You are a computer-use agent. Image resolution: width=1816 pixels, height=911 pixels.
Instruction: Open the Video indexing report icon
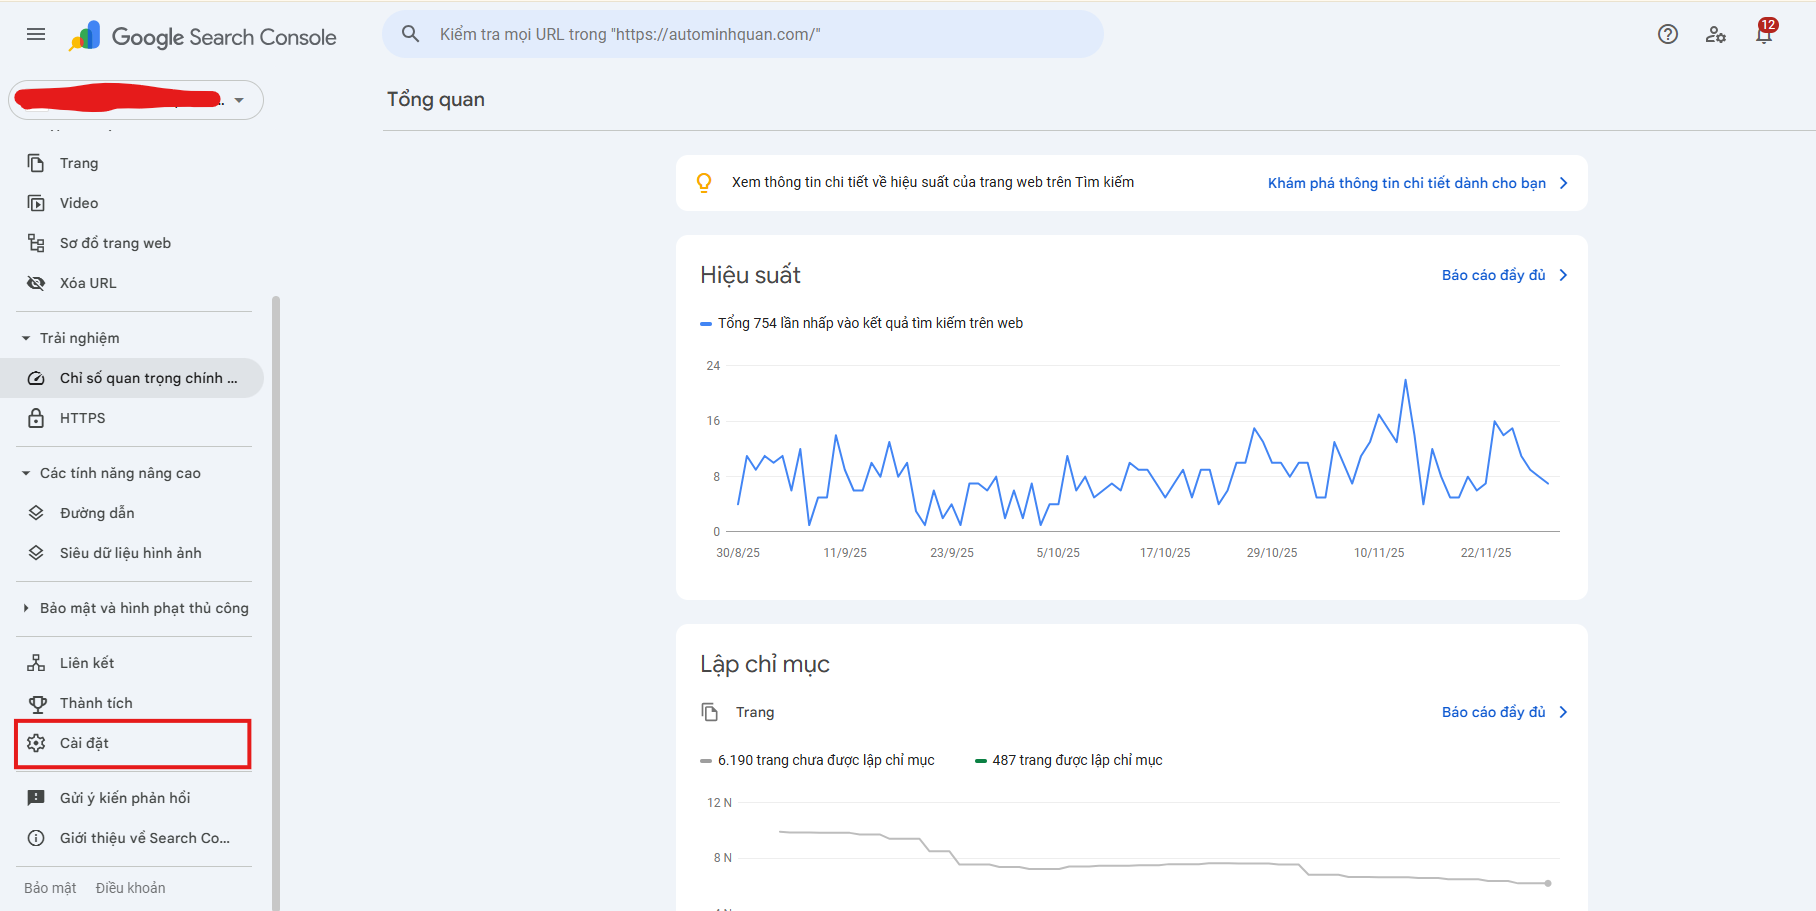tap(36, 202)
